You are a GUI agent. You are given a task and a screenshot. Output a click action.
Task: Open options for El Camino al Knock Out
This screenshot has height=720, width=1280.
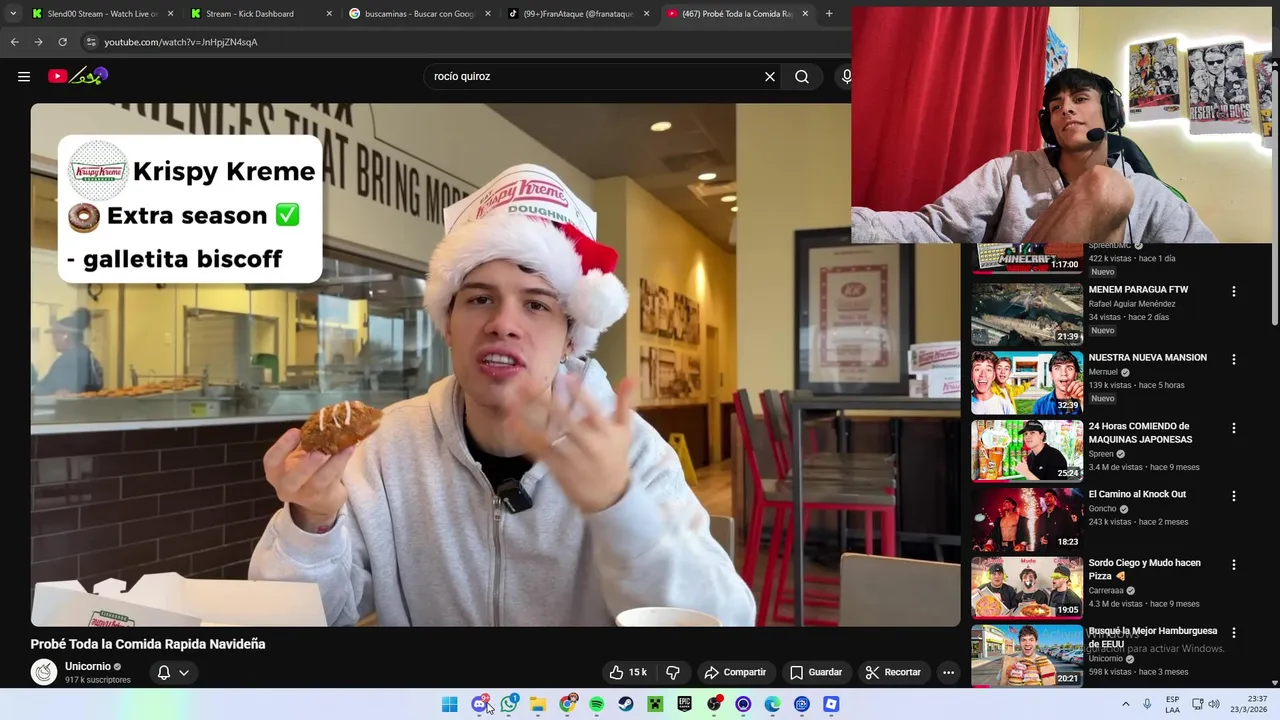[x=1233, y=496]
